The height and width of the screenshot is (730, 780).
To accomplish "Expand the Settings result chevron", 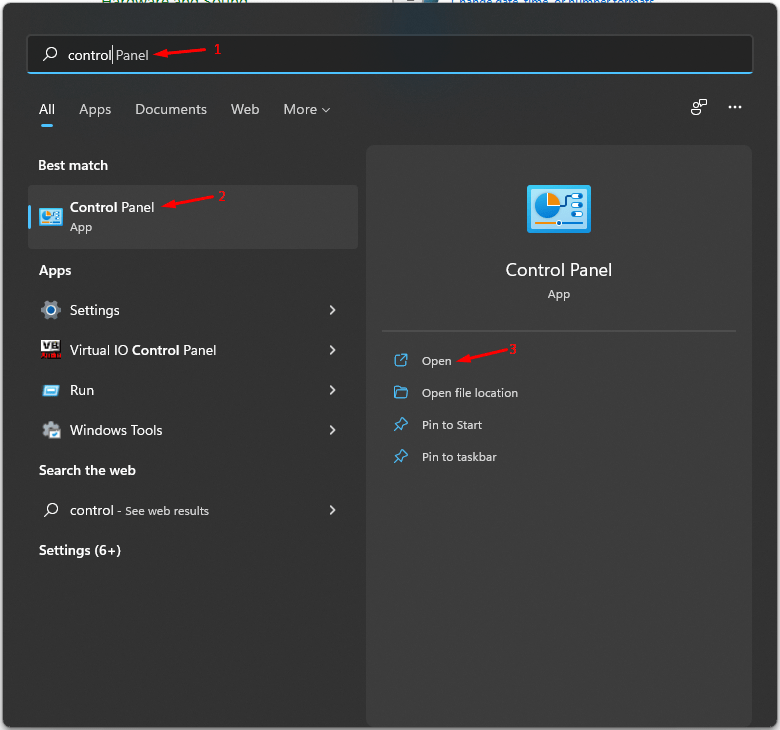I will [x=332, y=310].
